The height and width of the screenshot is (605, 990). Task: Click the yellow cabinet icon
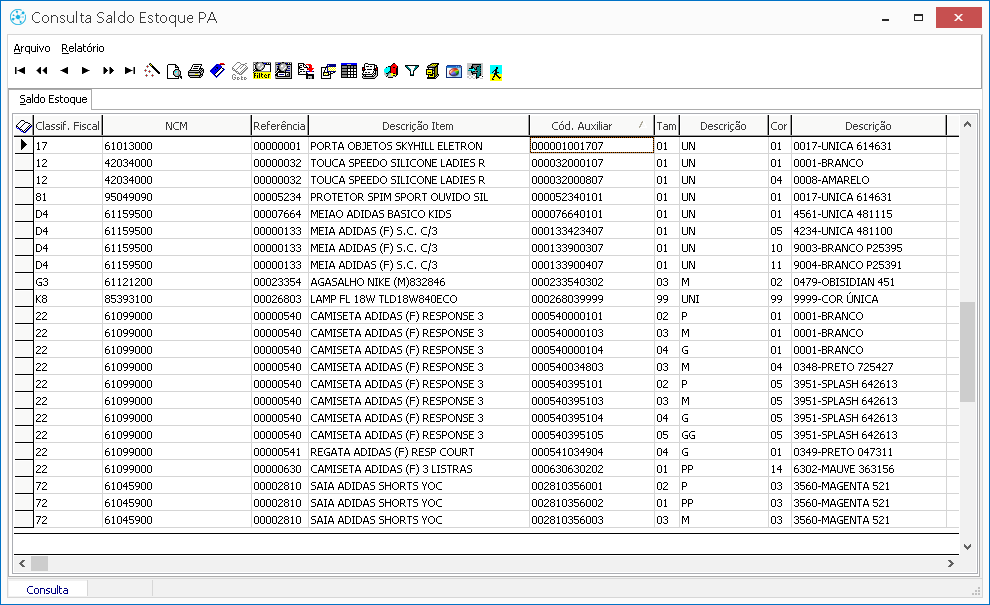432,71
